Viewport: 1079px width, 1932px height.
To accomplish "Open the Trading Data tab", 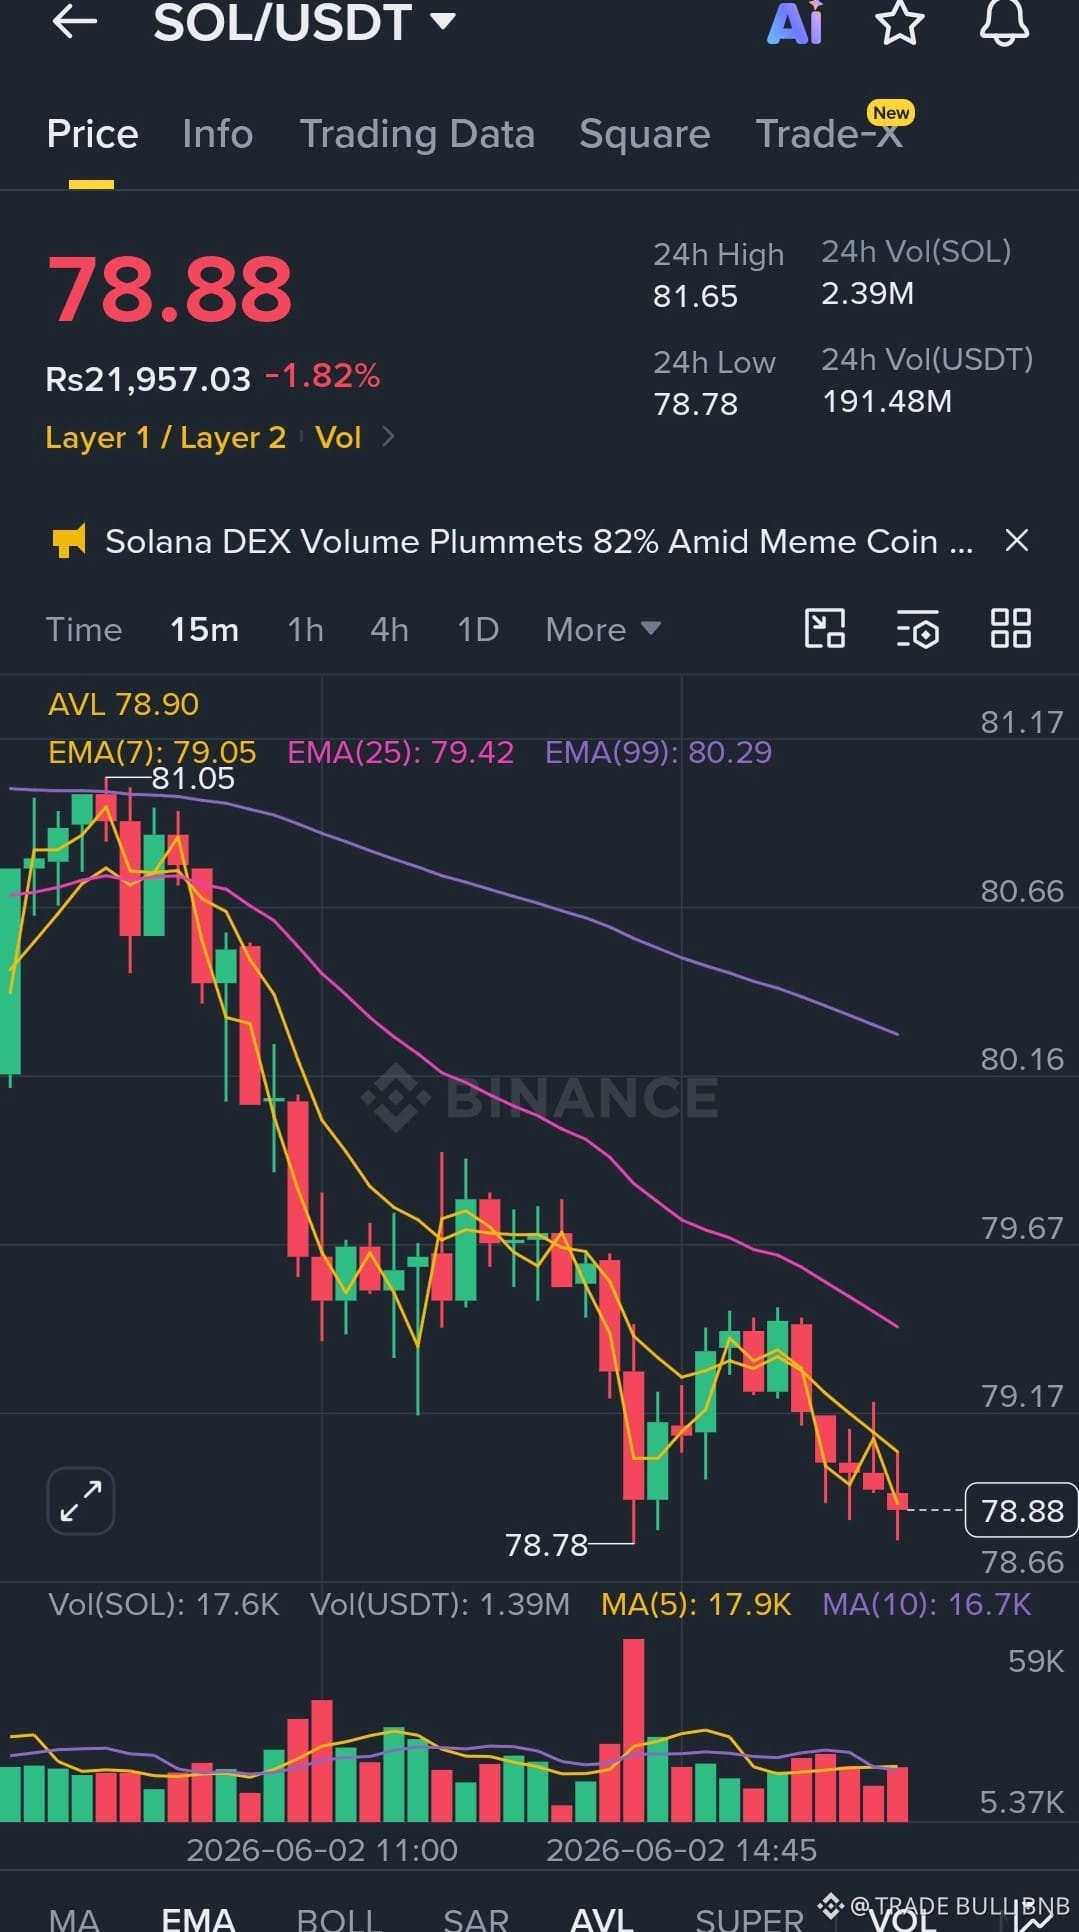I will tap(417, 134).
